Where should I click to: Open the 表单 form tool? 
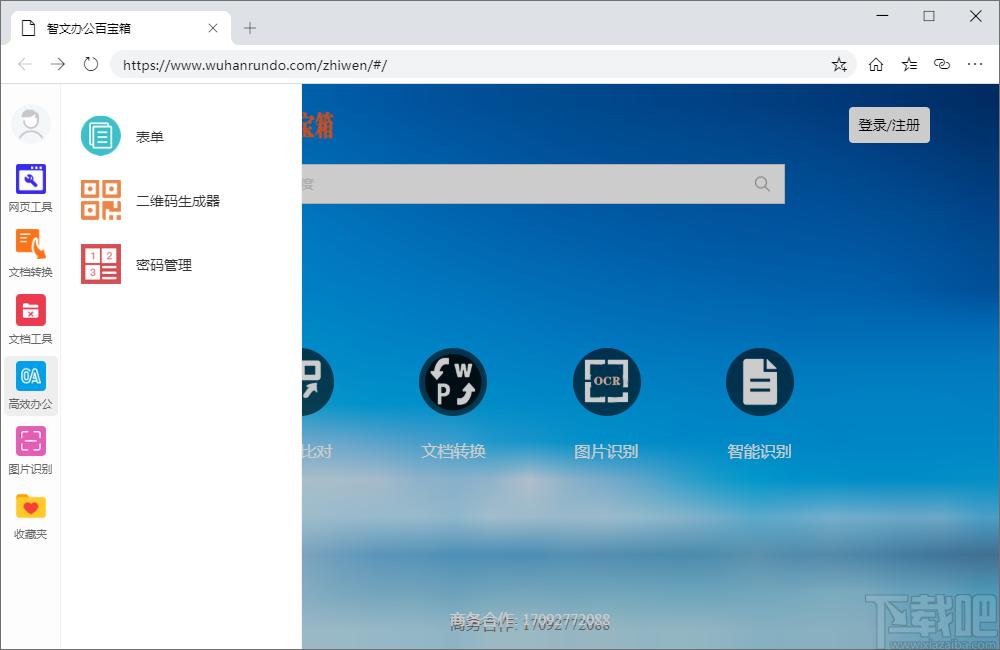pyautogui.click(x=122, y=136)
